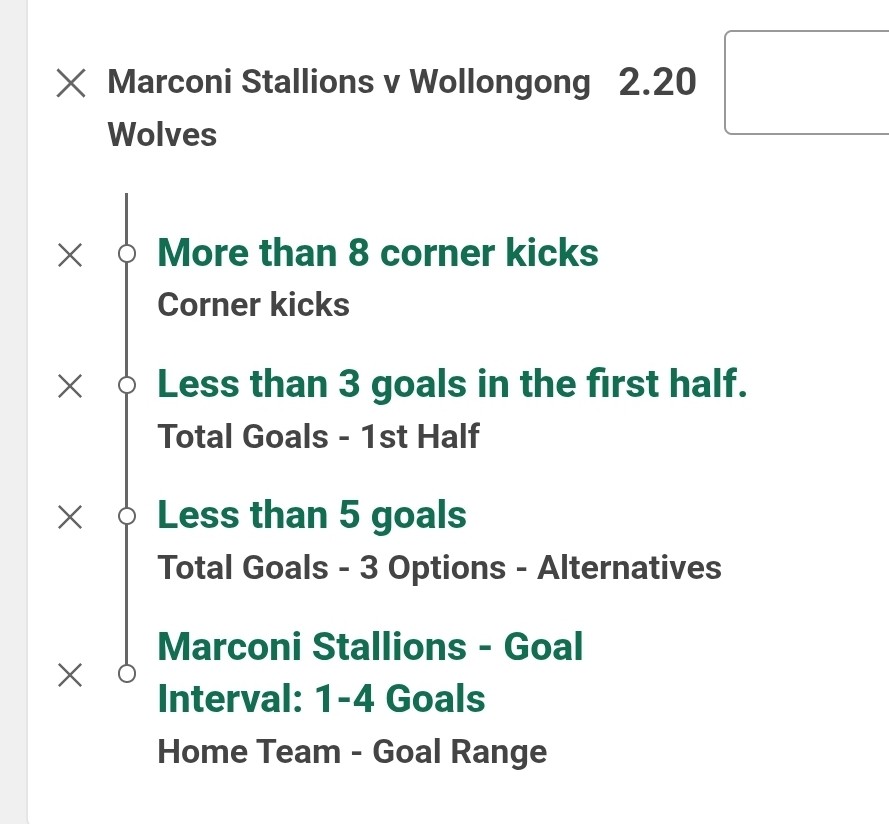This screenshot has width=889, height=824.
Task: Remove the Marconi Stallions v Wollongong Wolves bet
Action: tap(71, 83)
